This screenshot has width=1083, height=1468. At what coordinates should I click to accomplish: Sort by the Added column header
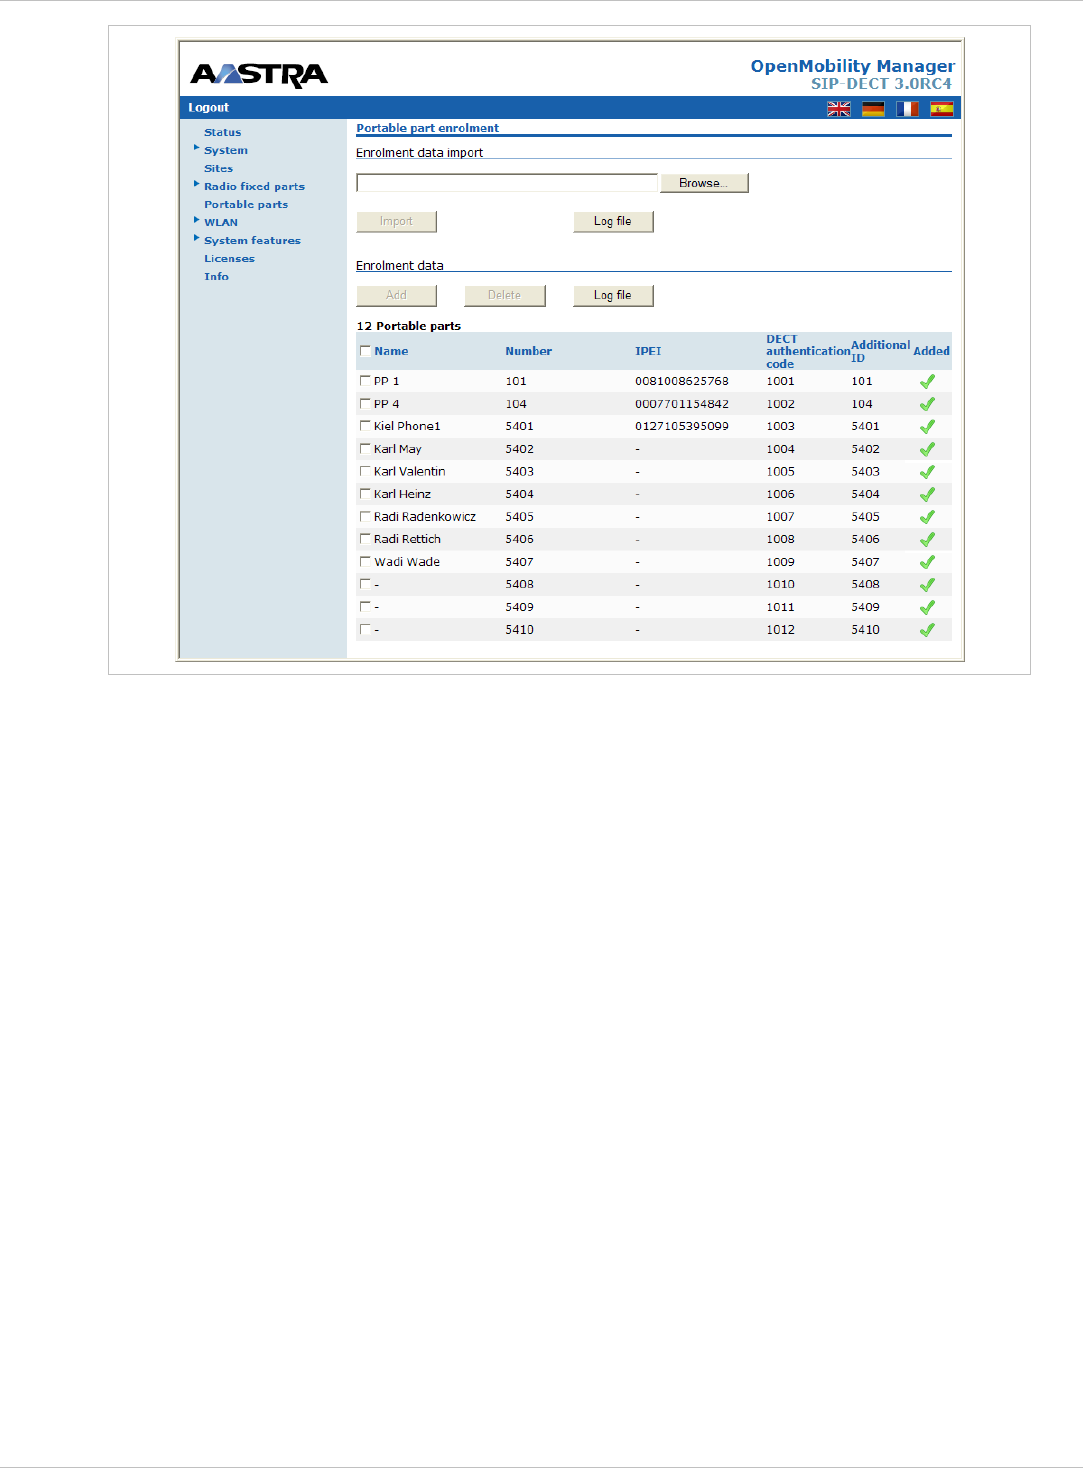[x=931, y=351]
